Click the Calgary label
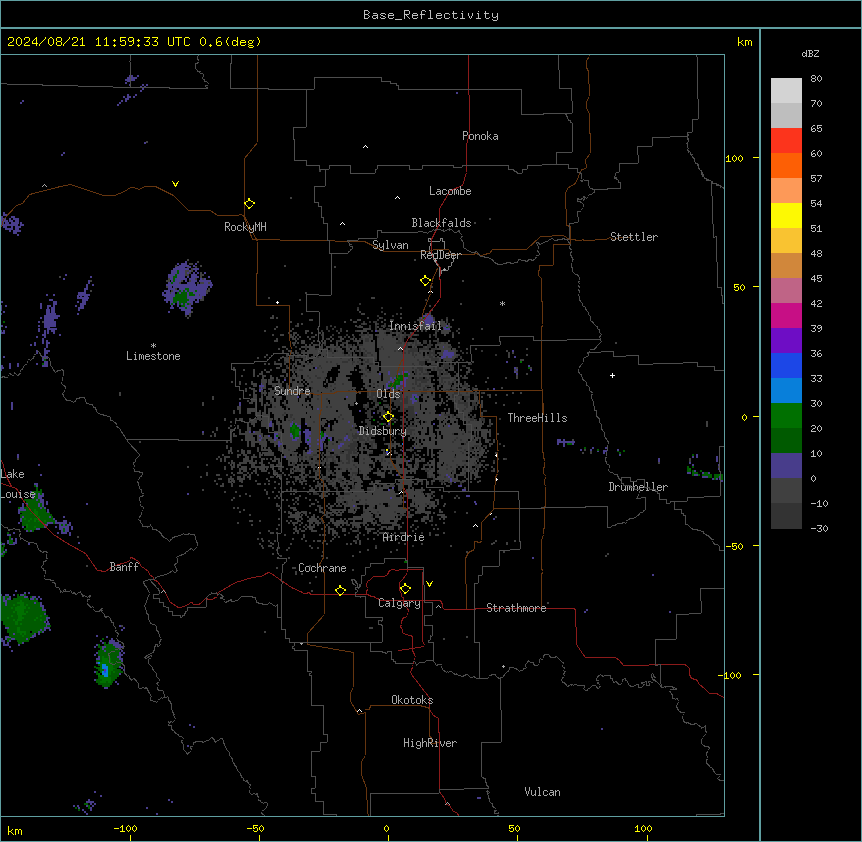 (x=399, y=603)
